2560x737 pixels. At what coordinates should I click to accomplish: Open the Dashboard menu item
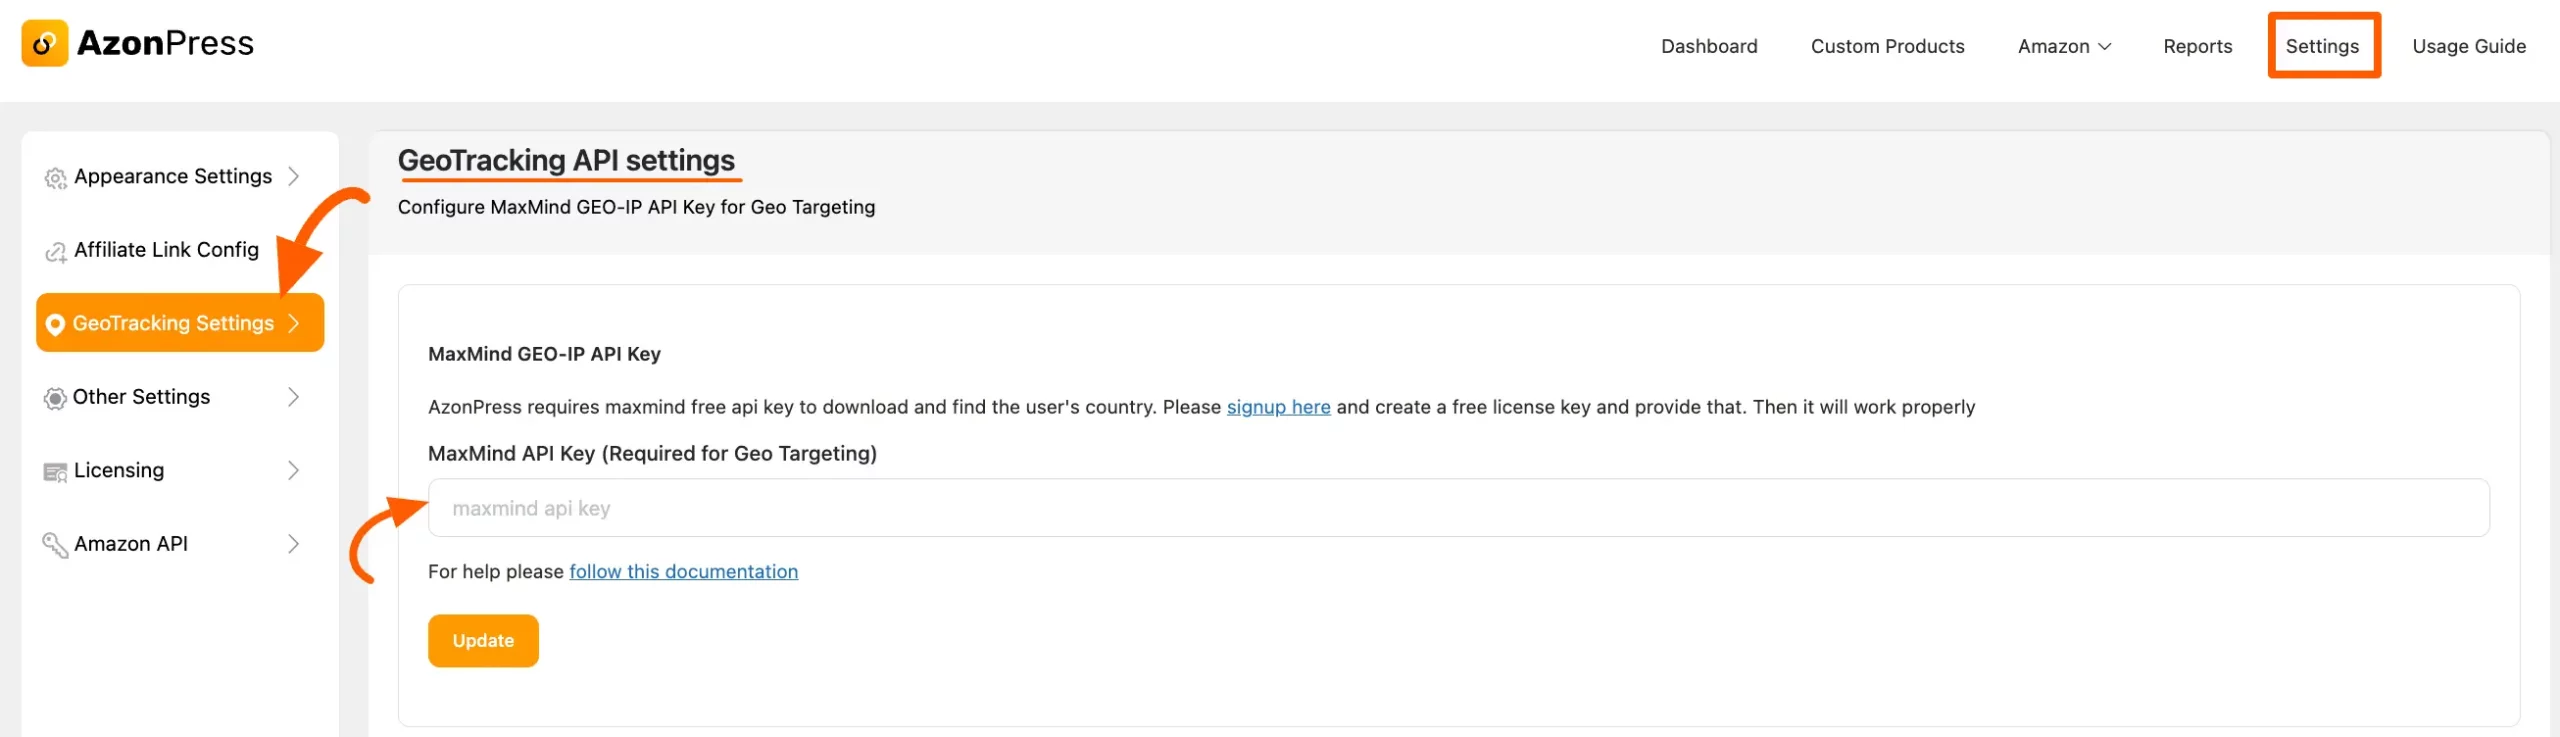click(x=1708, y=47)
